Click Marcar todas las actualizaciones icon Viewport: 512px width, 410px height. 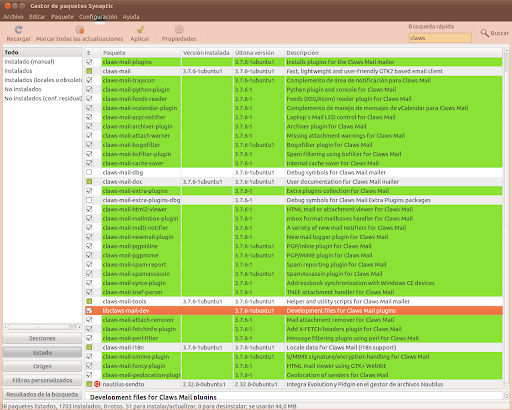79,30
